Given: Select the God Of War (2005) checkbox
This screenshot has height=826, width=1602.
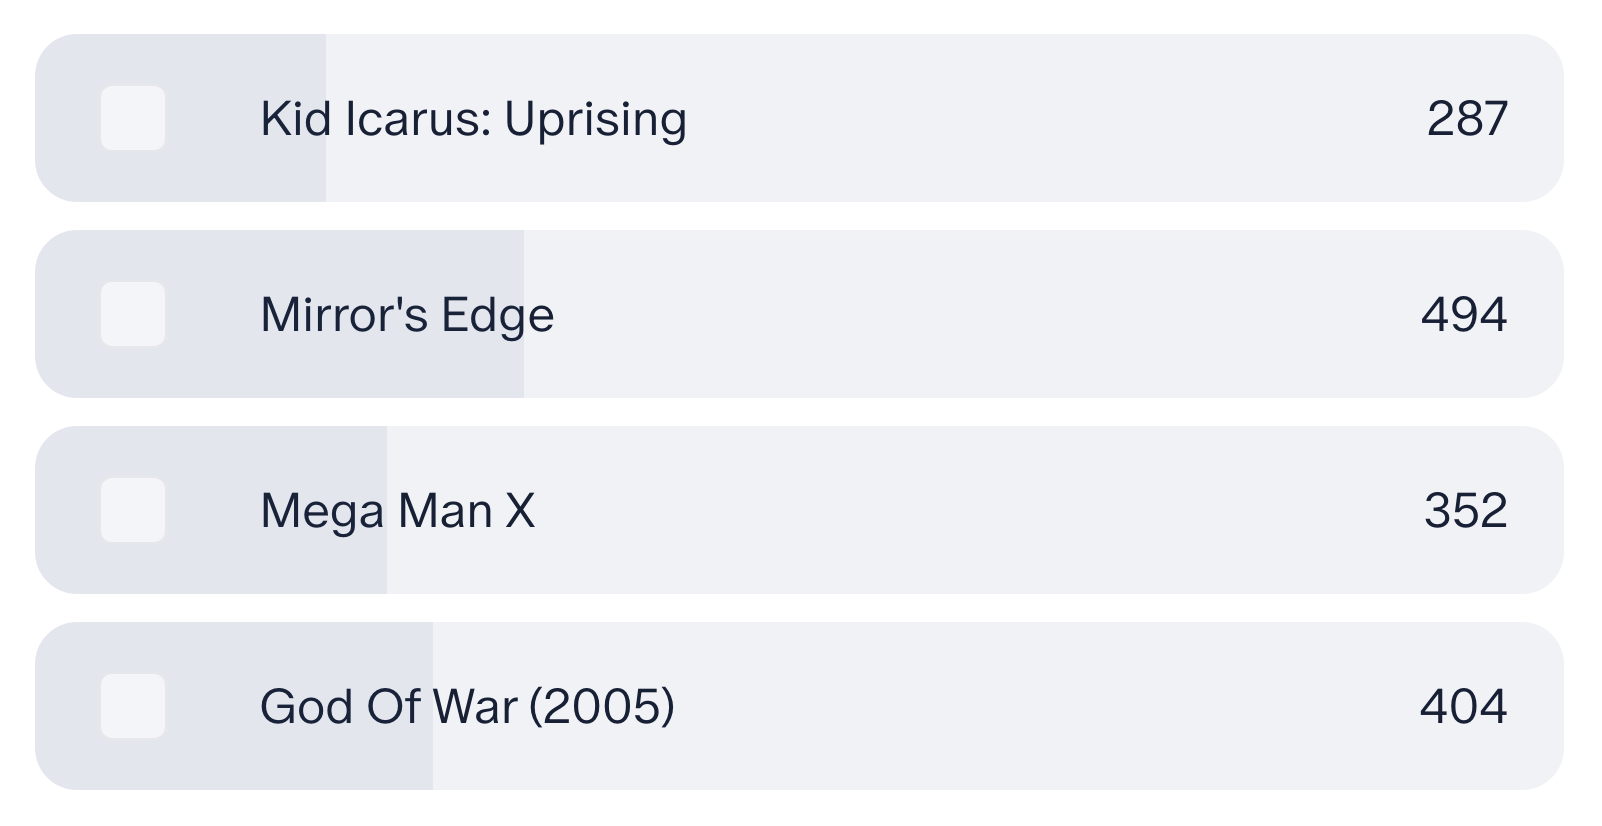Looking at the screenshot, I should pos(133,706).
